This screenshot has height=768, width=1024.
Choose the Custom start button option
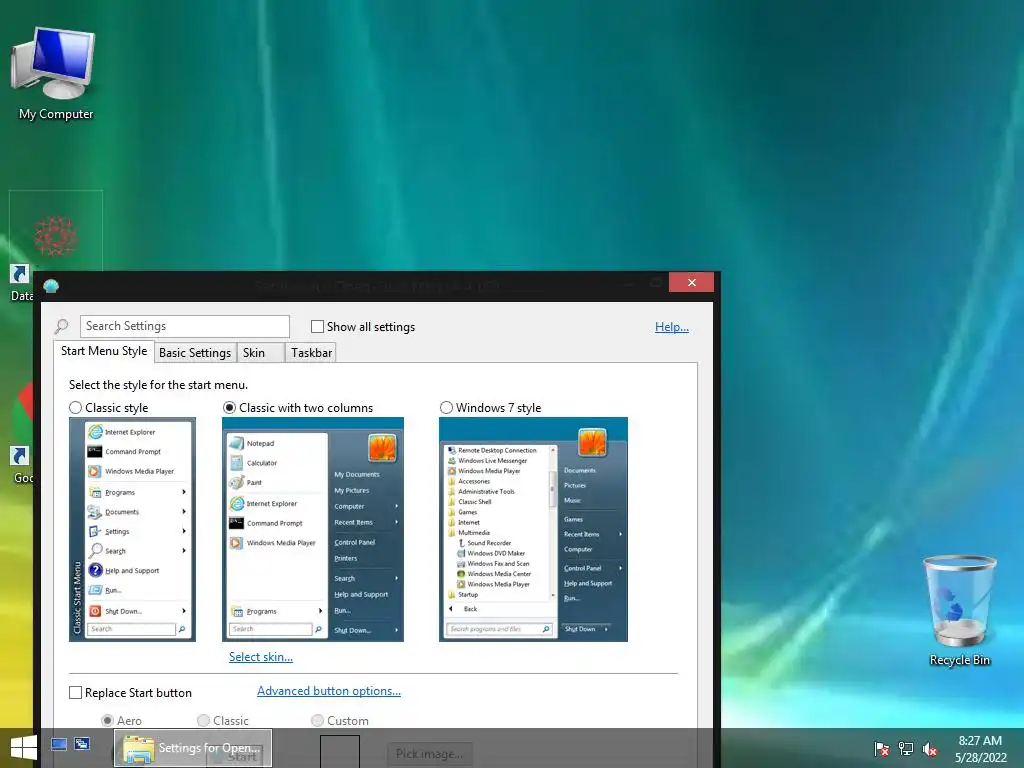317,720
